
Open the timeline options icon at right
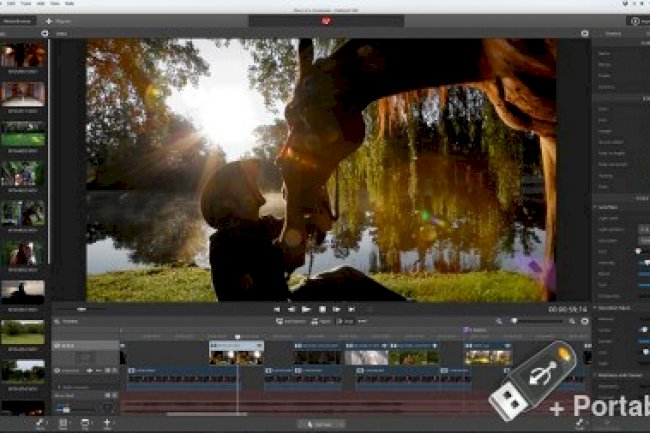(585, 321)
